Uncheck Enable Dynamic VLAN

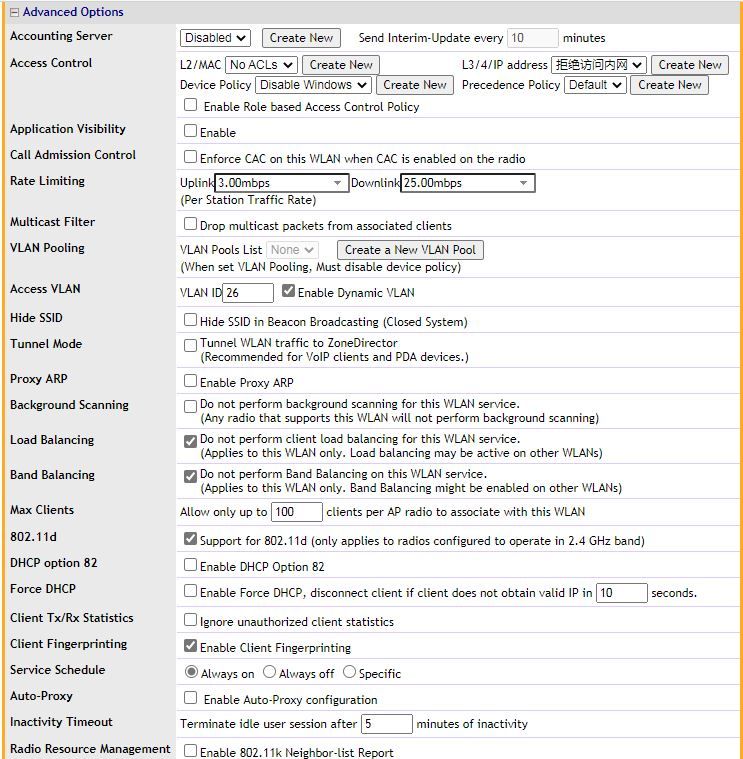[x=289, y=292]
